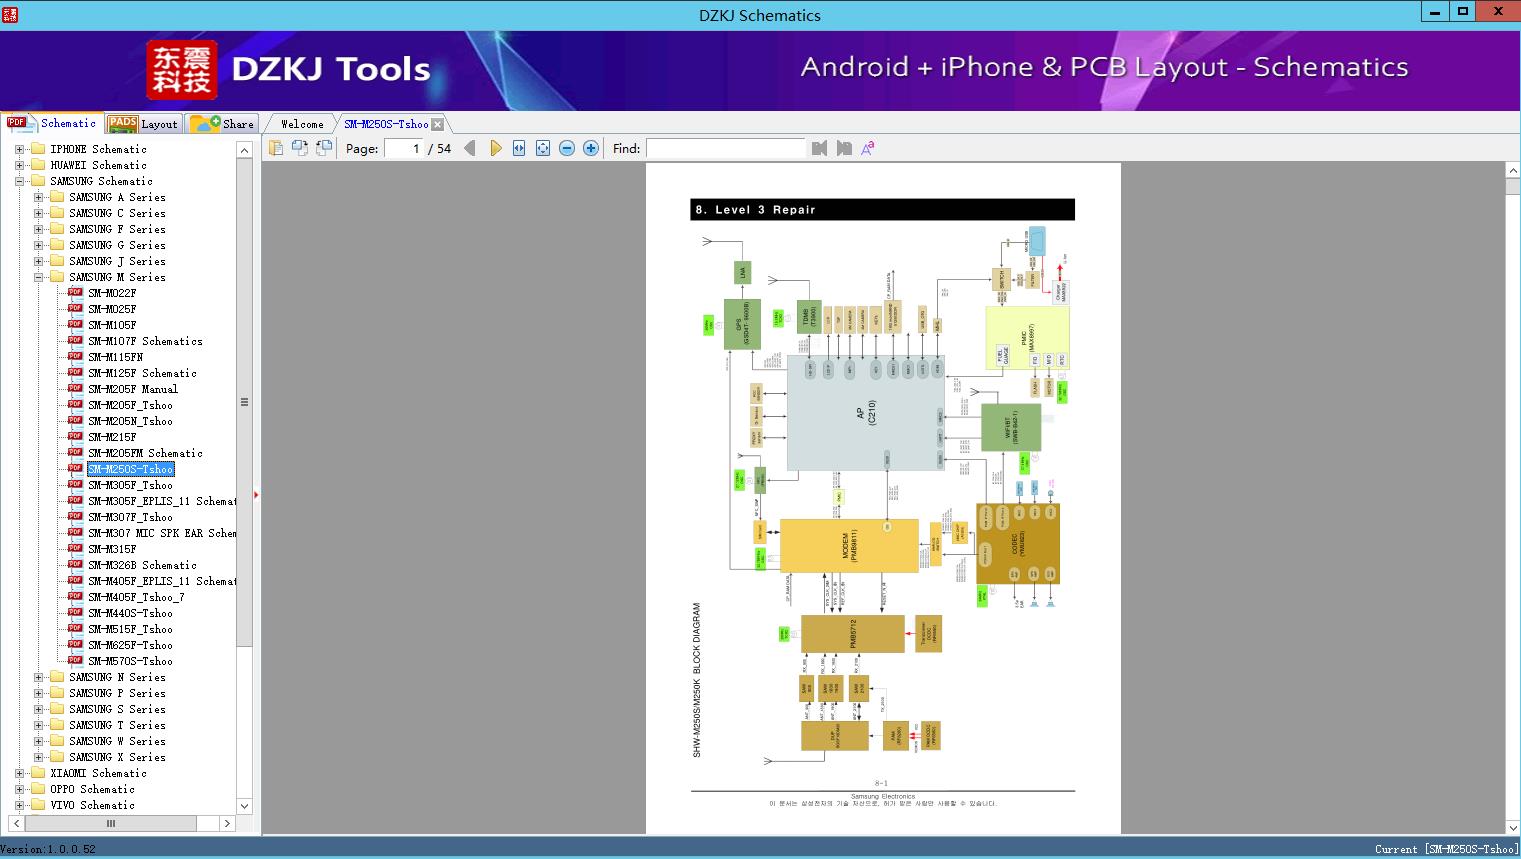The height and width of the screenshot is (859, 1521).
Task: Expand the IPHONE Schematic tree node
Action: coord(19,149)
